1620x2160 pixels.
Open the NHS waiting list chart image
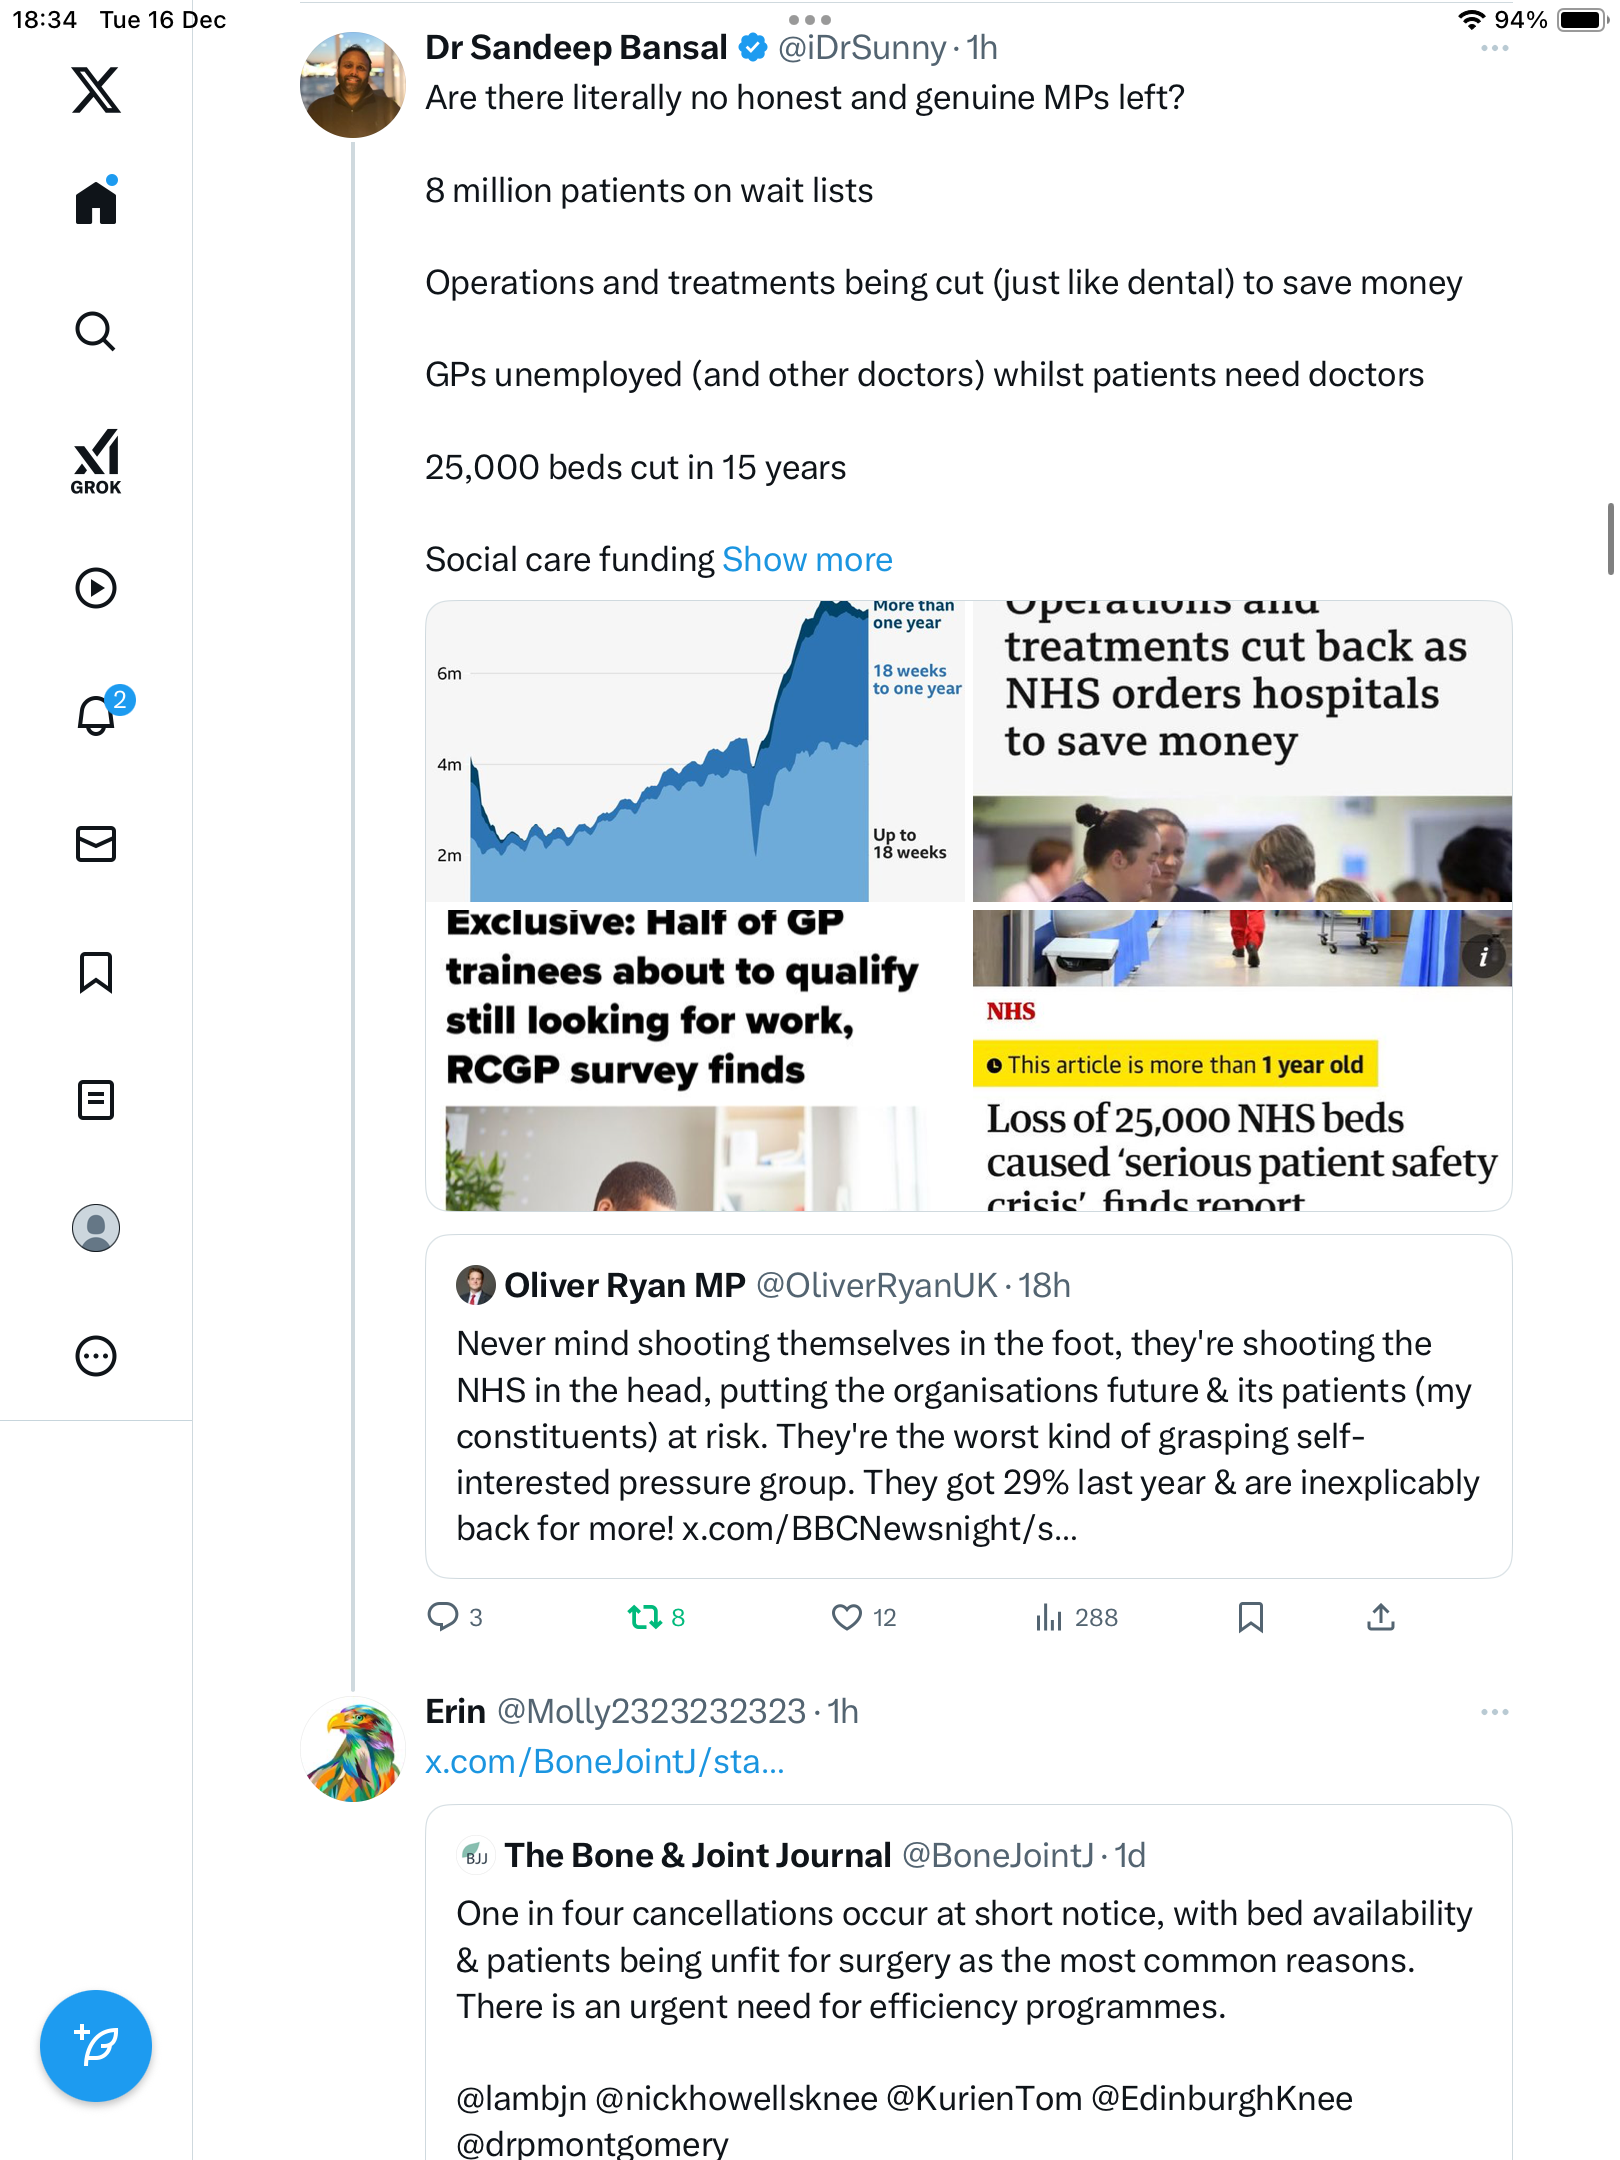697,752
